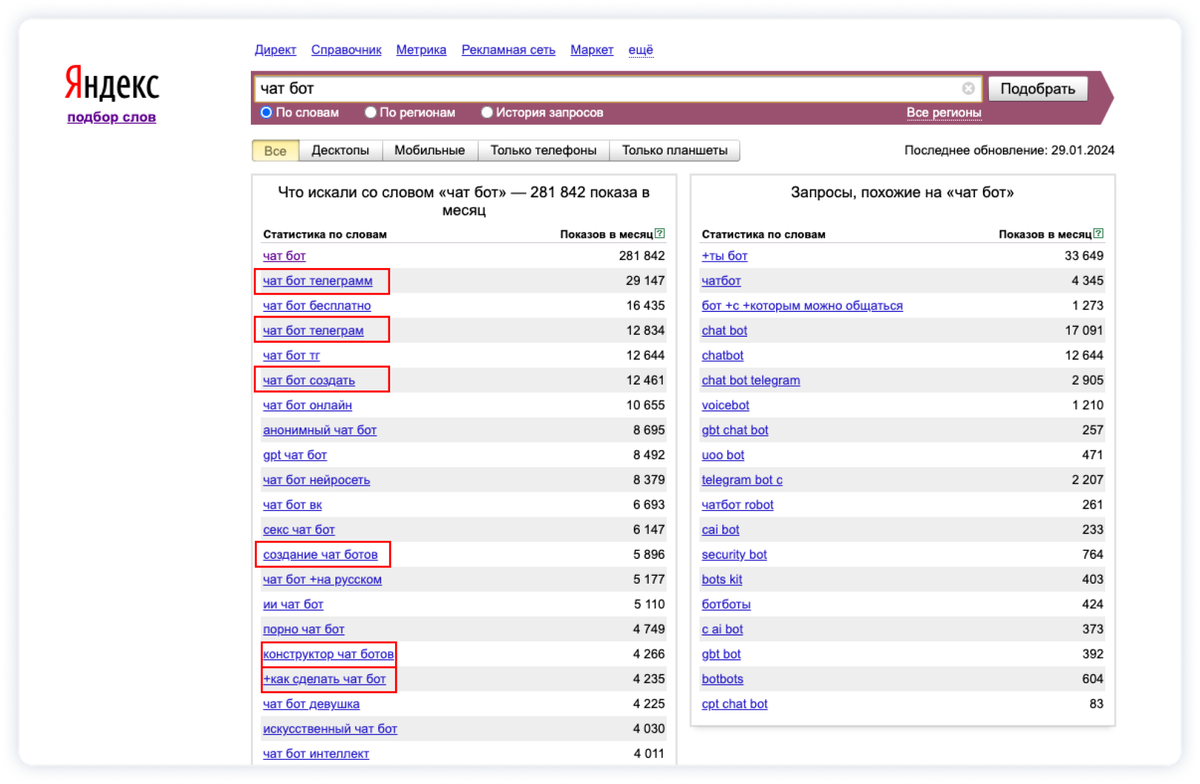Open the 'чат бот' query link

pyautogui.click(x=284, y=256)
